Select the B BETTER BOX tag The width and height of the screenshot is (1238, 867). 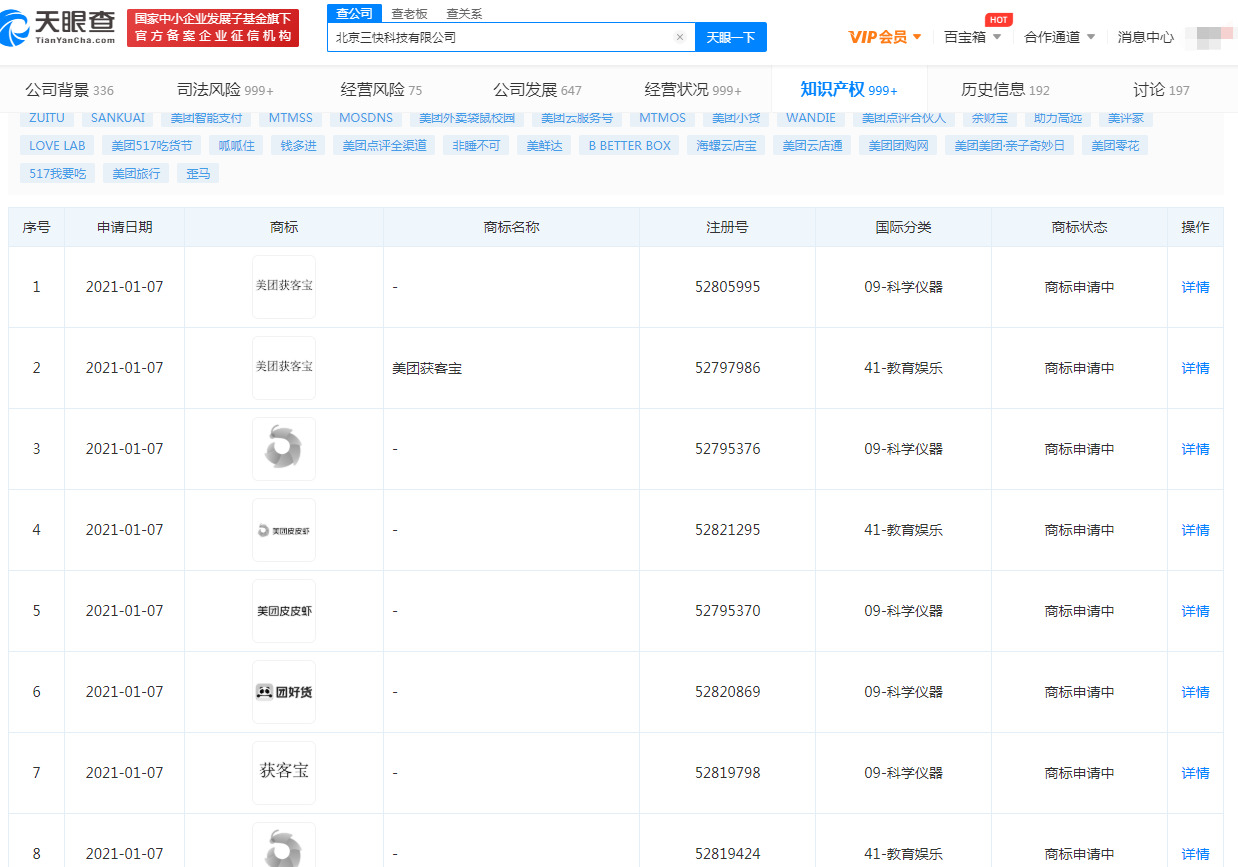pyautogui.click(x=630, y=145)
